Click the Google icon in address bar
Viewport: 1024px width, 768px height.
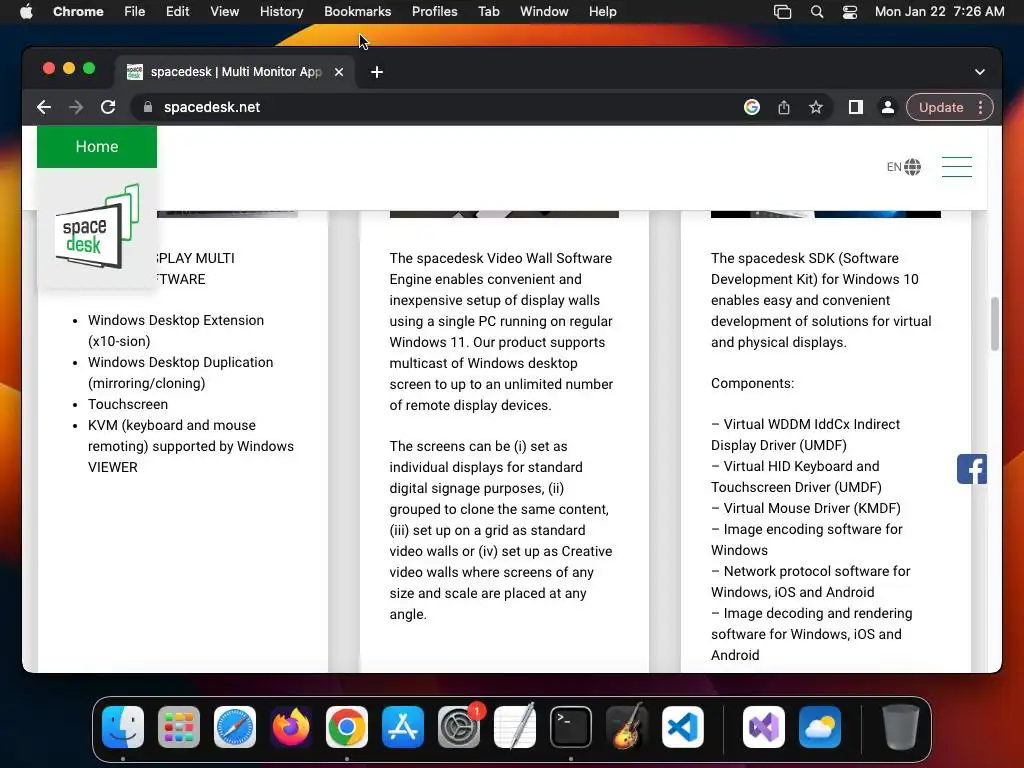(x=752, y=107)
